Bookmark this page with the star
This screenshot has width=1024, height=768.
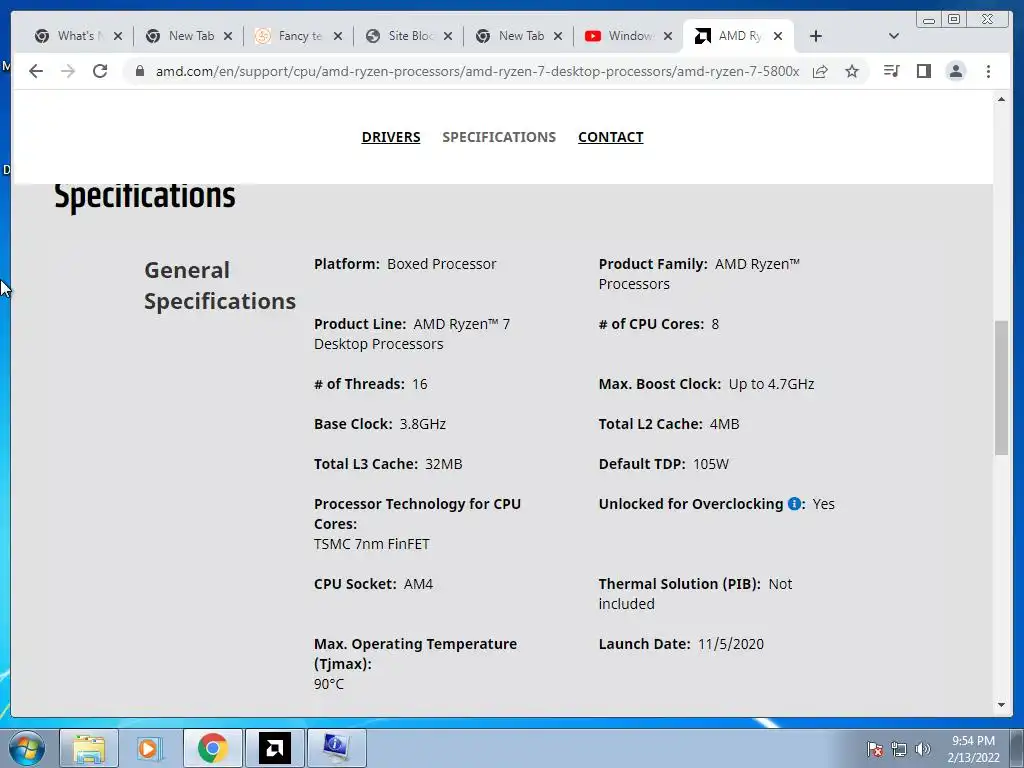coord(852,71)
